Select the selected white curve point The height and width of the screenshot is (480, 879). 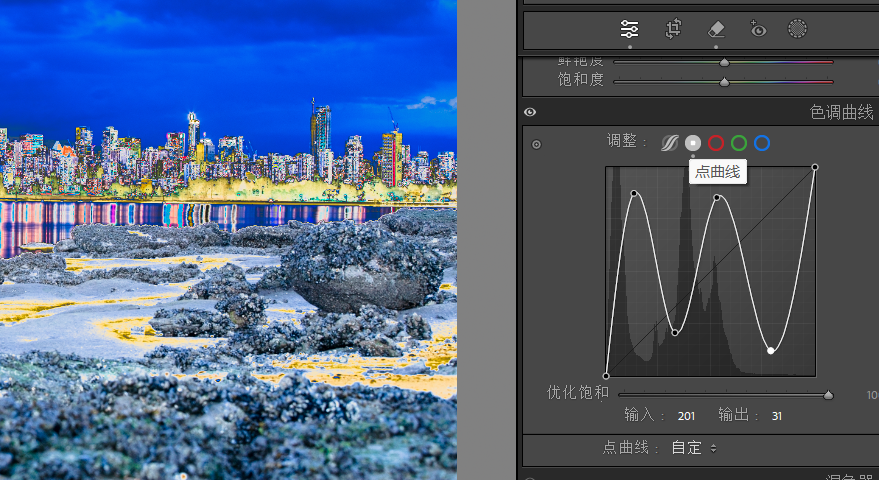[x=771, y=350]
